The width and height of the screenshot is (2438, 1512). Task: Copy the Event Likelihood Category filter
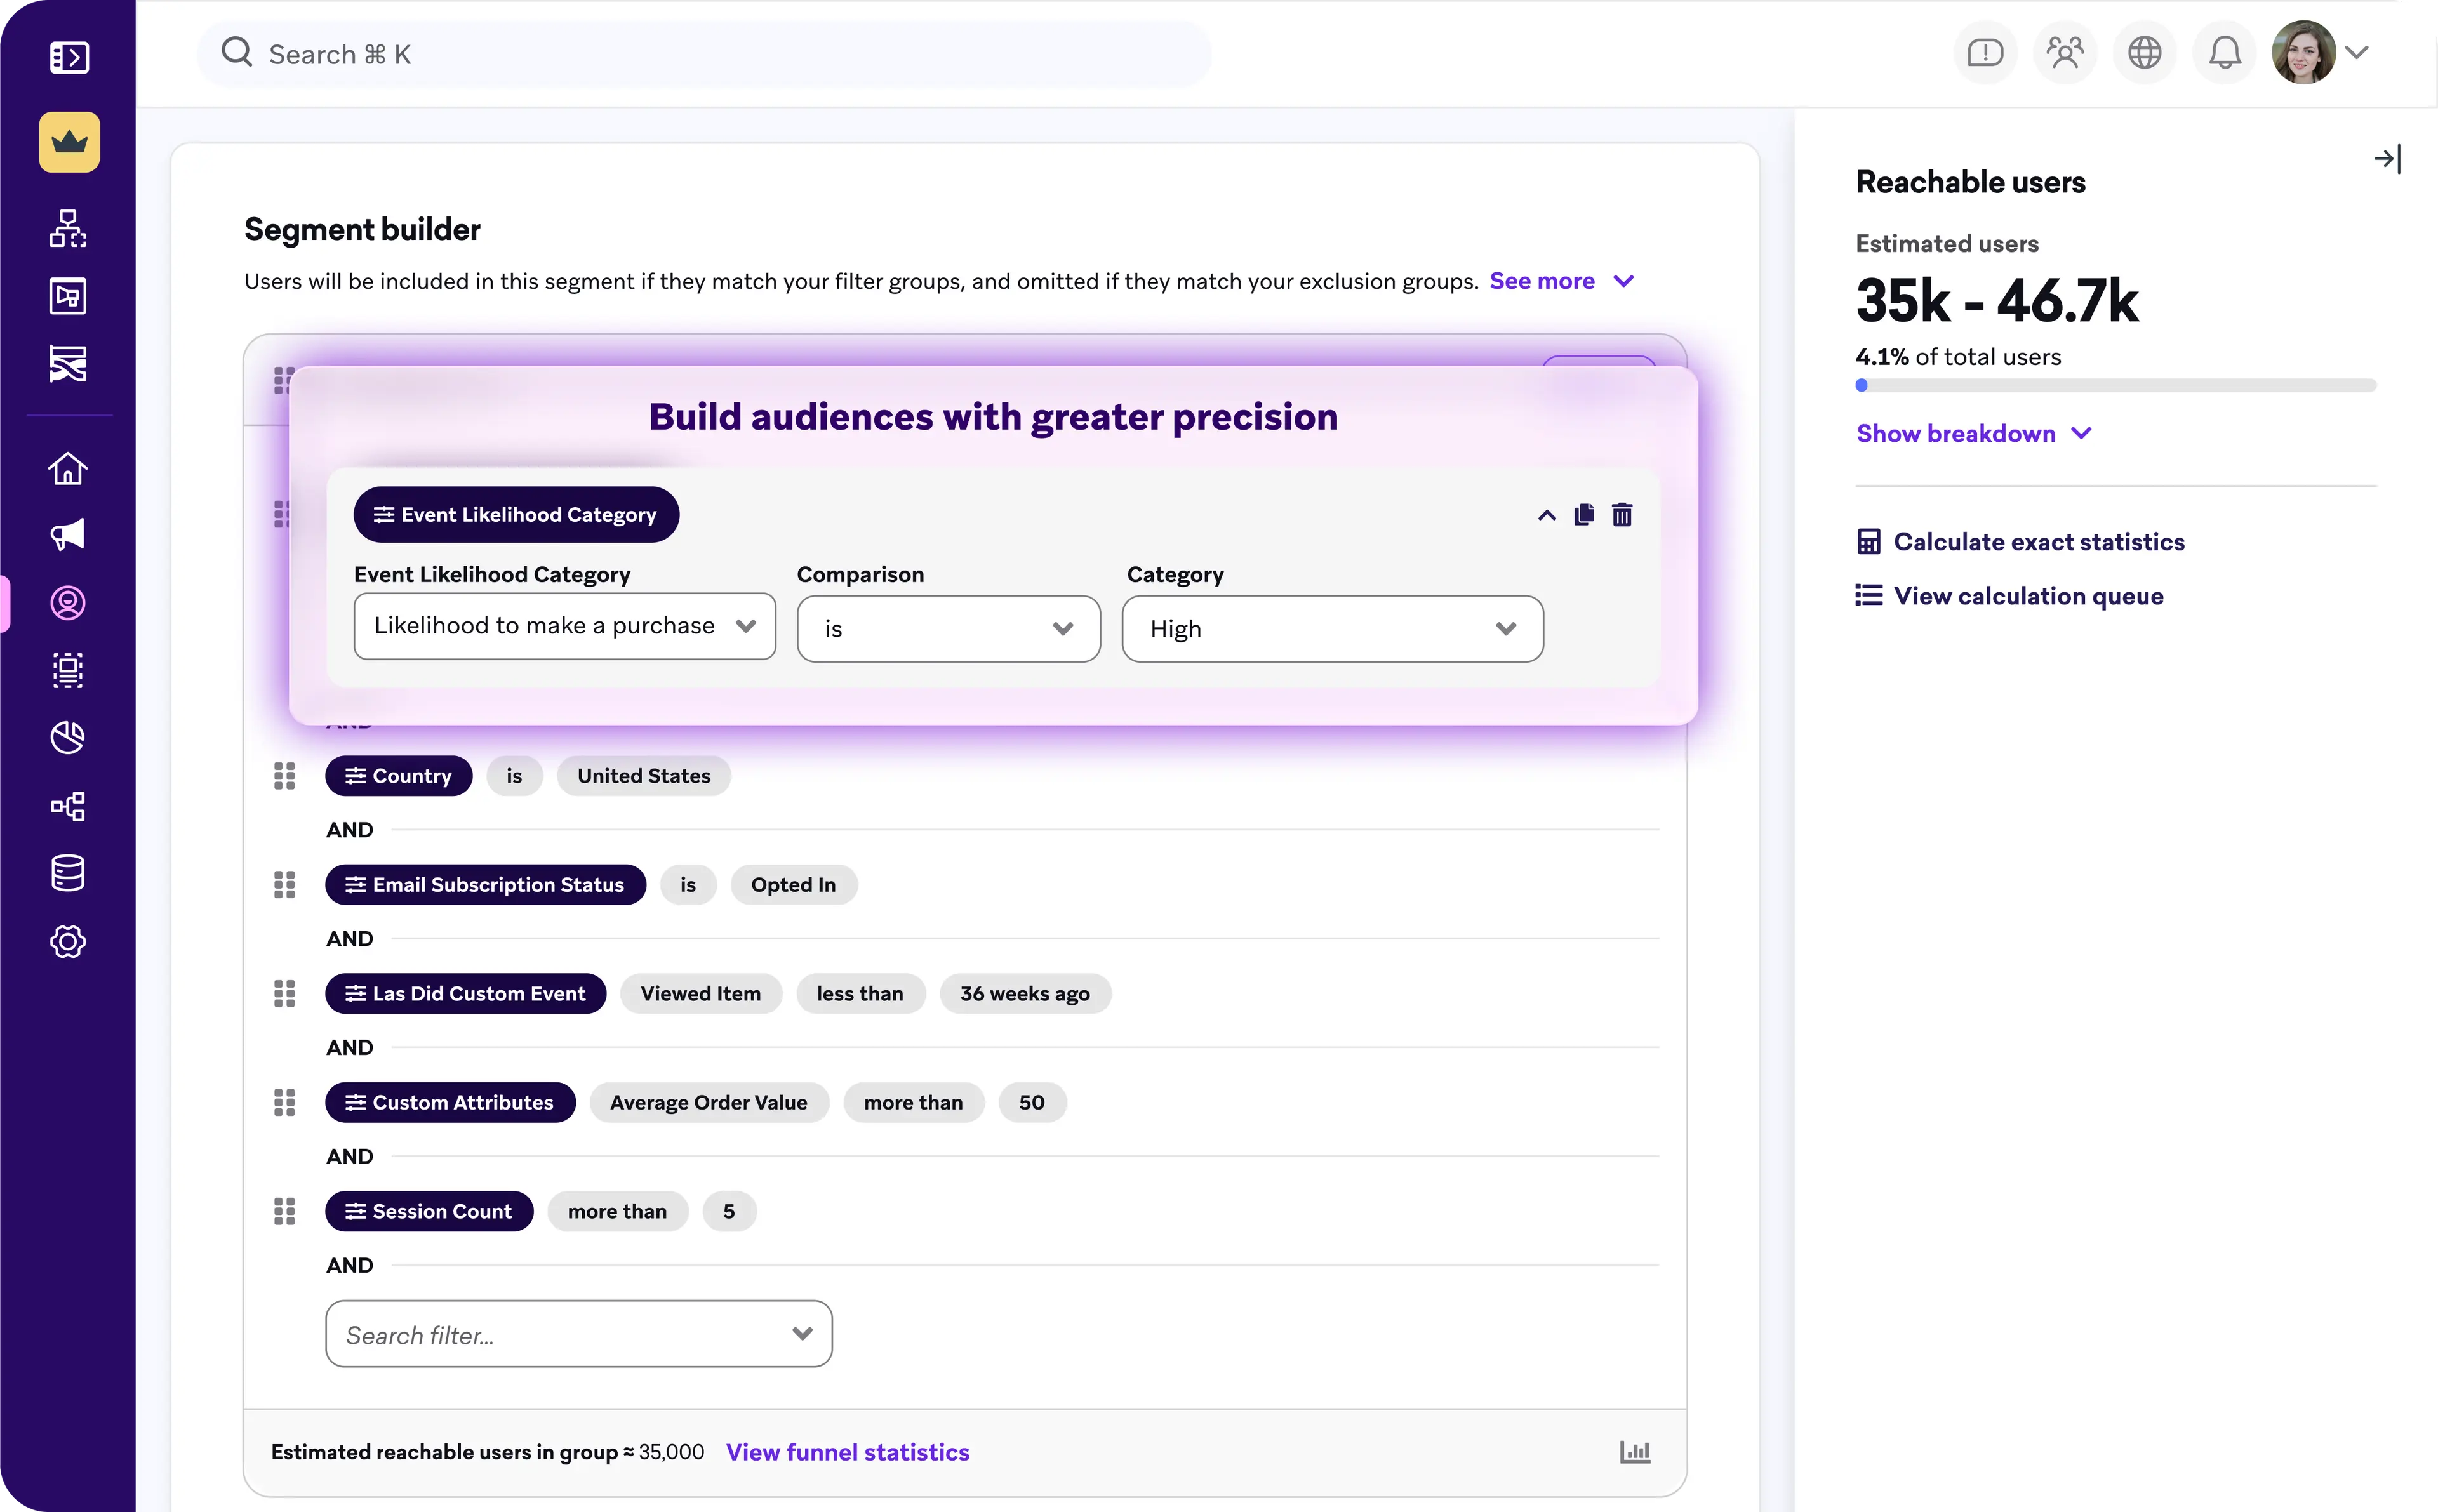pyautogui.click(x=1584, y=514)
